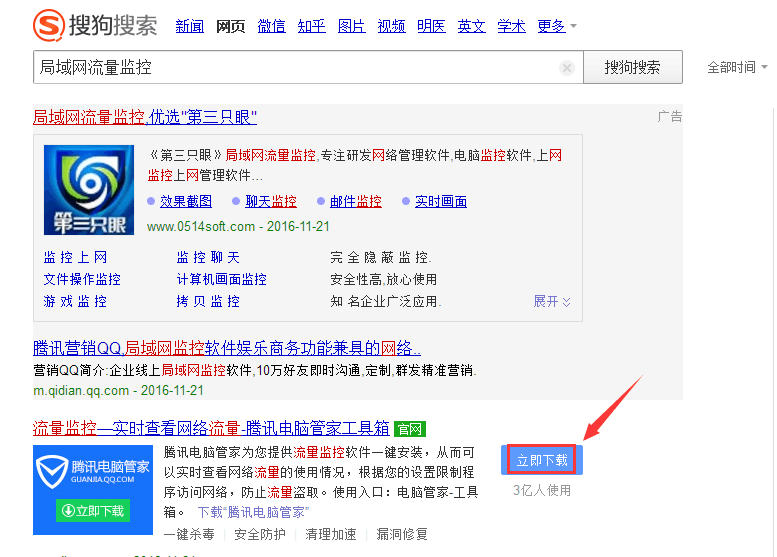Open ad title 局域网流量监控,优选"第三只眼"
Image resolution: width=777 pixels, height=557 pixels.
click(145, 117)
